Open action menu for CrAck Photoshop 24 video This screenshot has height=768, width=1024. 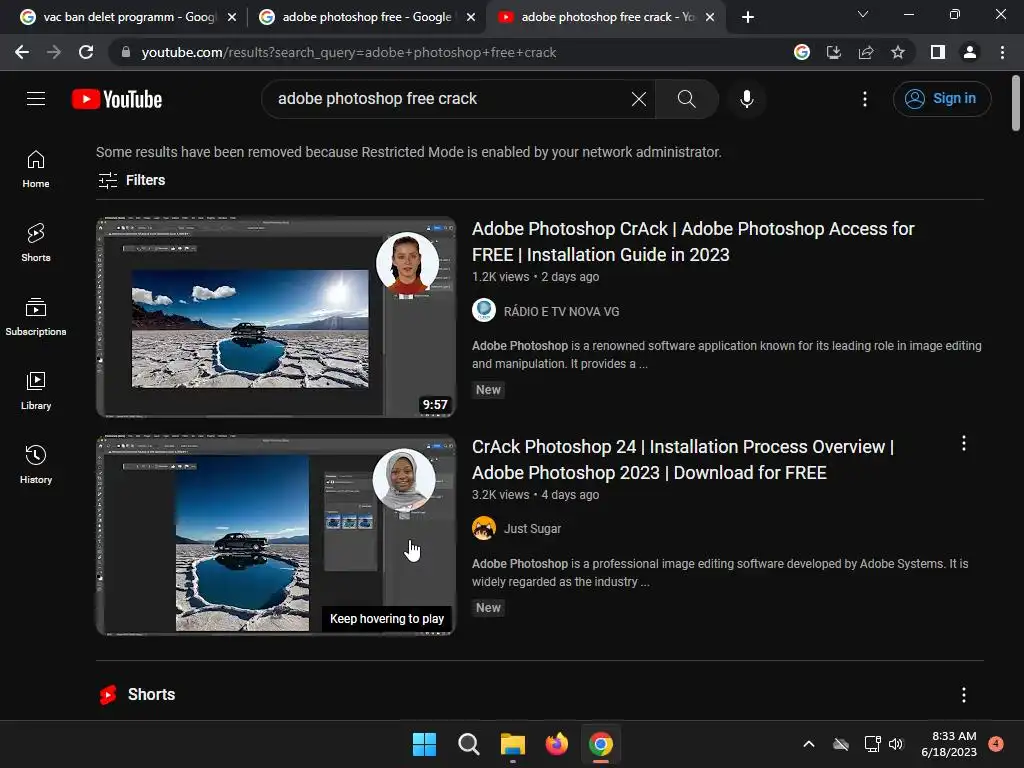click(963, 444)
